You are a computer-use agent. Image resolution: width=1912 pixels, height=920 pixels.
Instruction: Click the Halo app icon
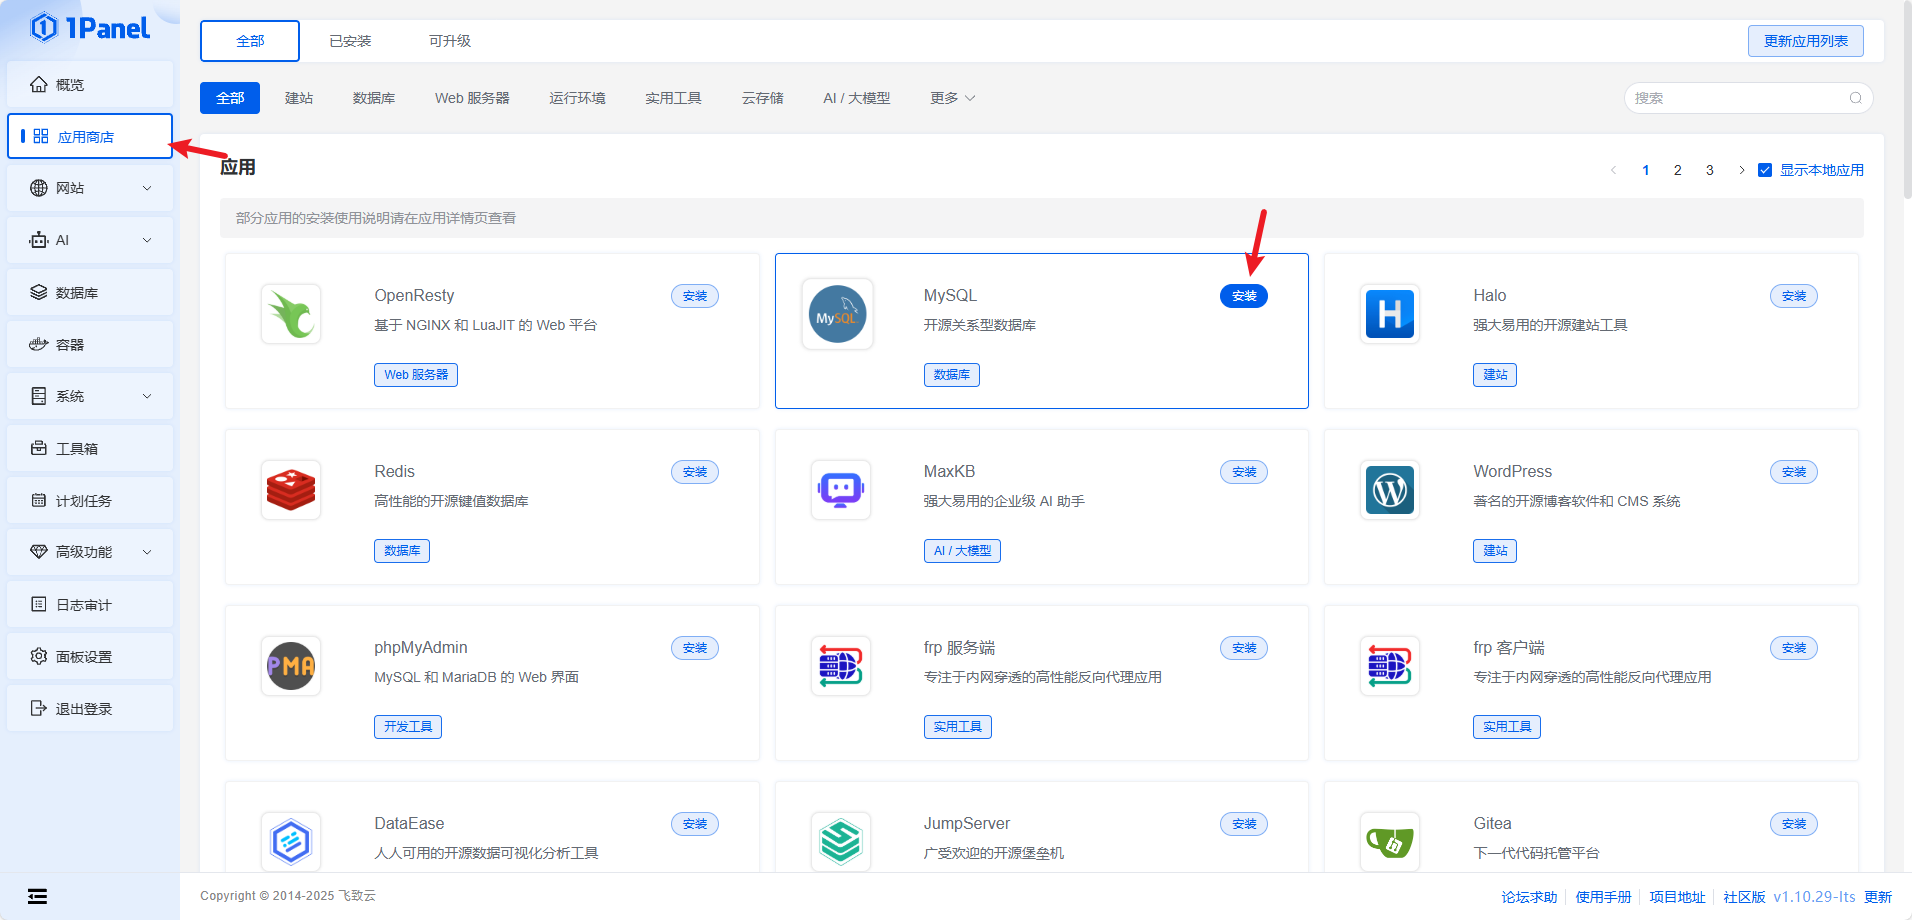click(x=1390, y=314)
